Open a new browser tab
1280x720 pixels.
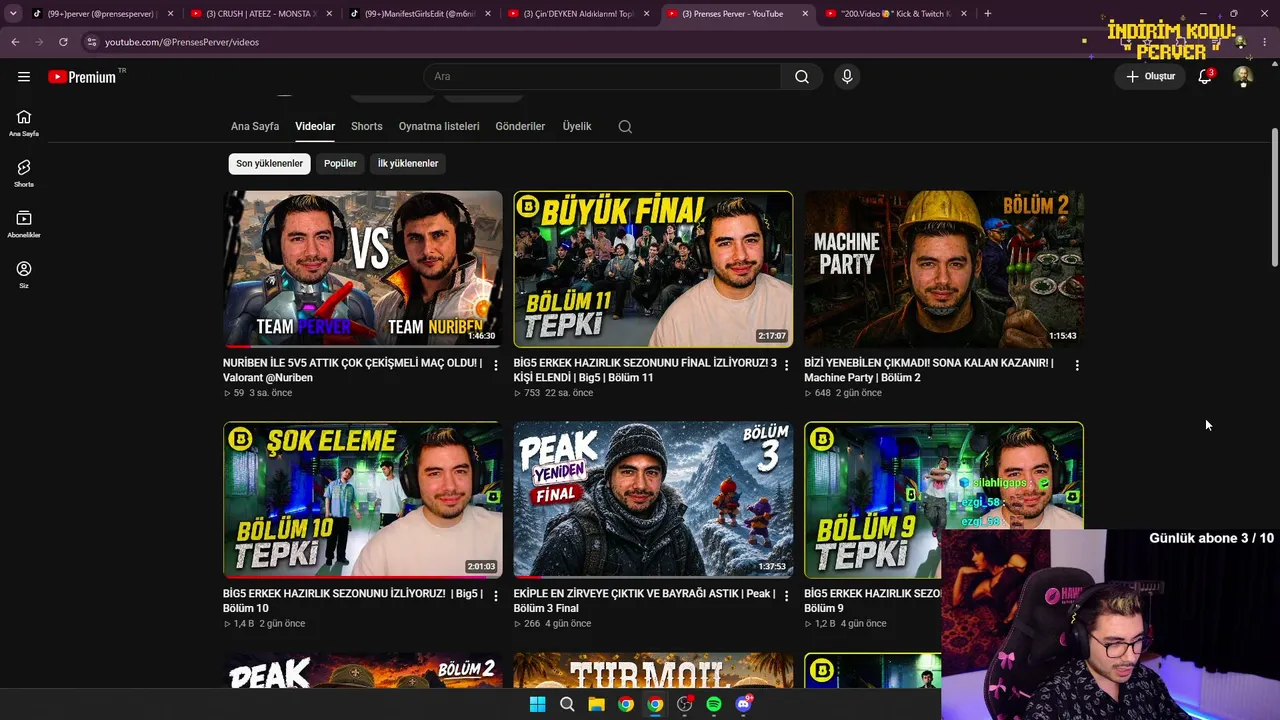987,14
